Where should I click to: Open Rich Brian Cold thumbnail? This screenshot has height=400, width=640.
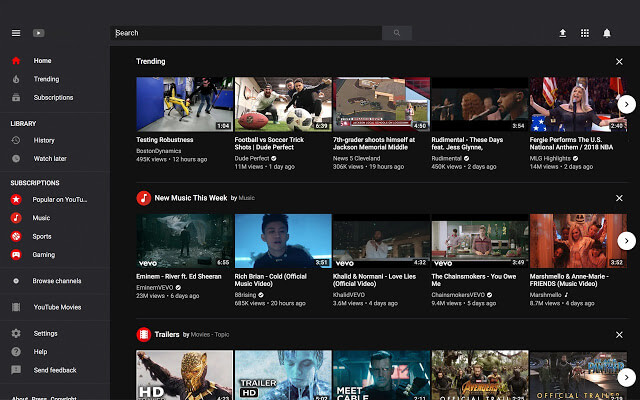click(x=283, y=241)
